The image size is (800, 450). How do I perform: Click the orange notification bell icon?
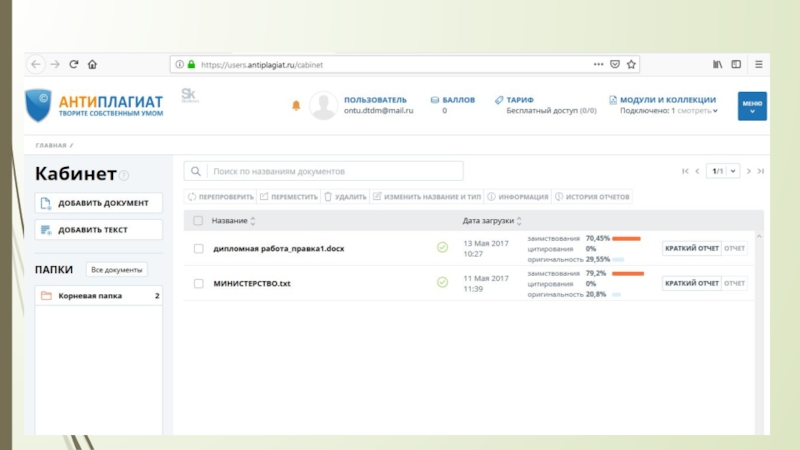(296, 105)
